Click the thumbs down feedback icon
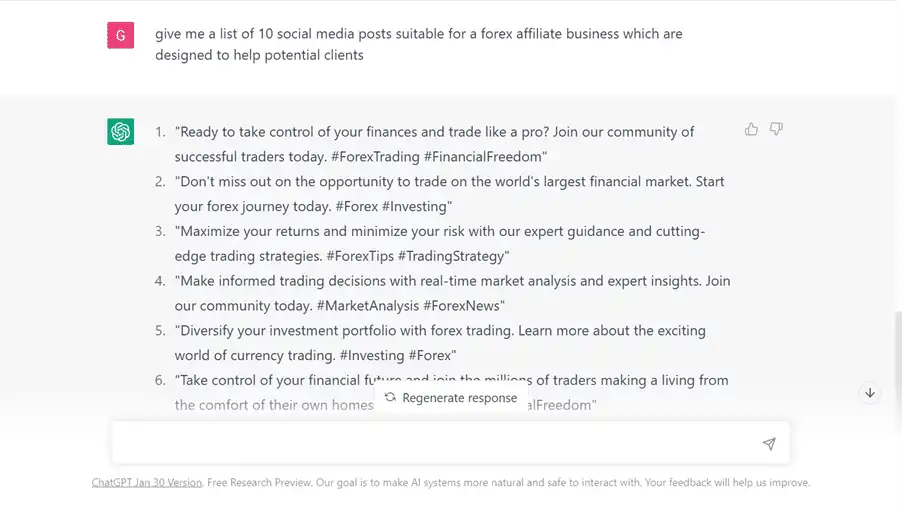Screen dimensions: 902x508 [x=776, y=129]
